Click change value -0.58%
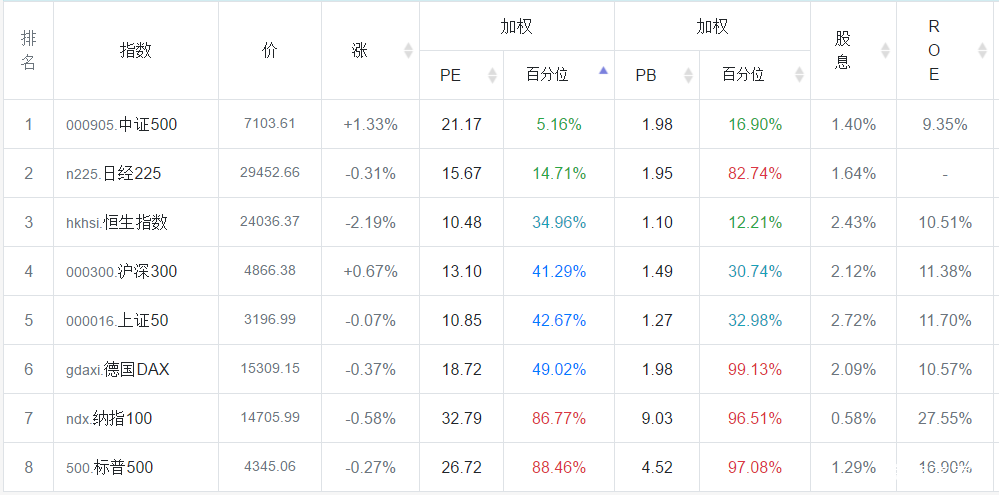The width and height of the screenshot is (999, 495). pyautogui.click(x=371, y=419)
